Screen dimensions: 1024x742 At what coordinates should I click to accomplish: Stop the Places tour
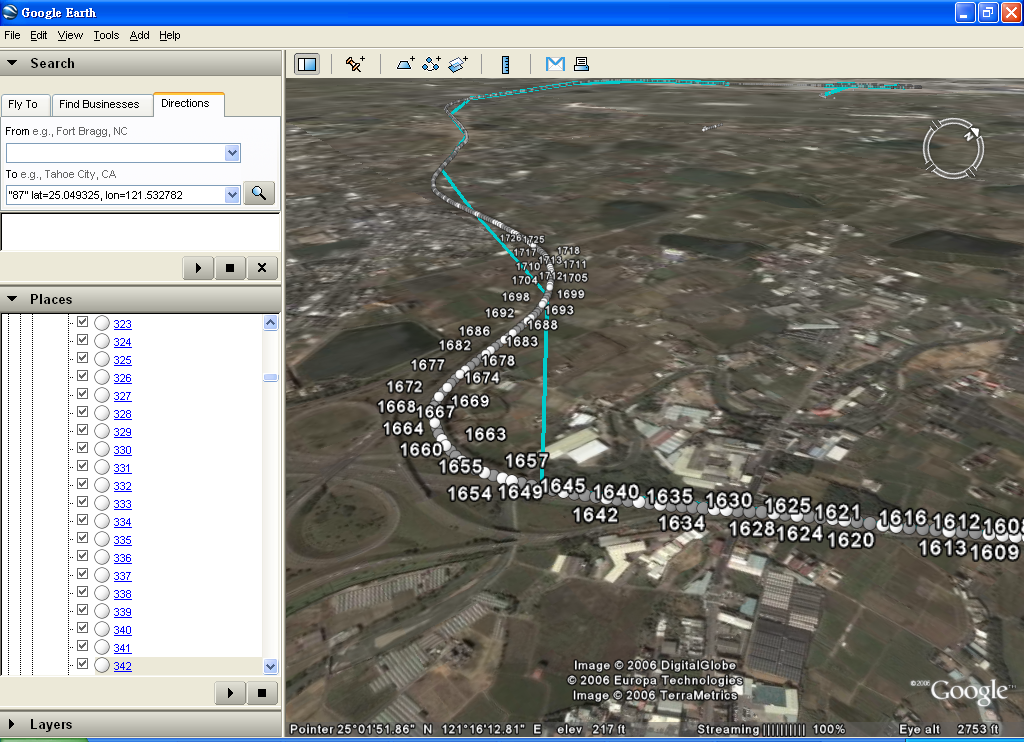[x=262, y=693]
